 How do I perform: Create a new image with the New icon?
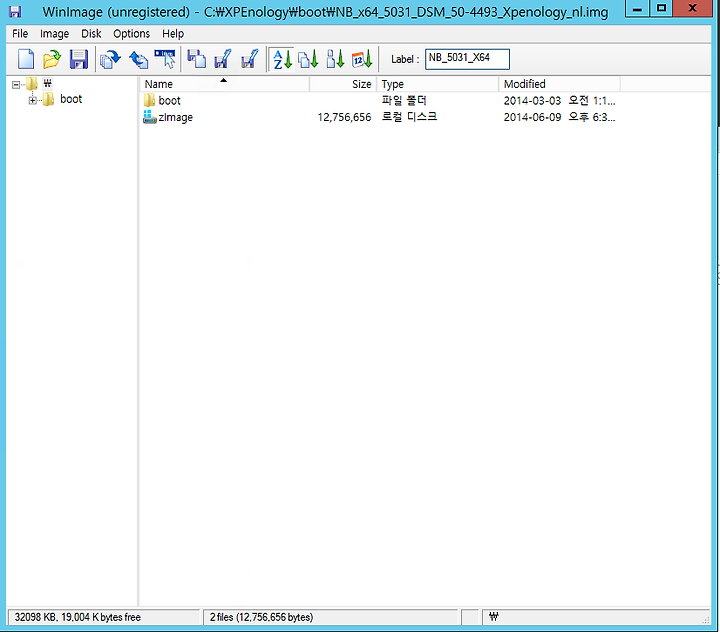26,59
